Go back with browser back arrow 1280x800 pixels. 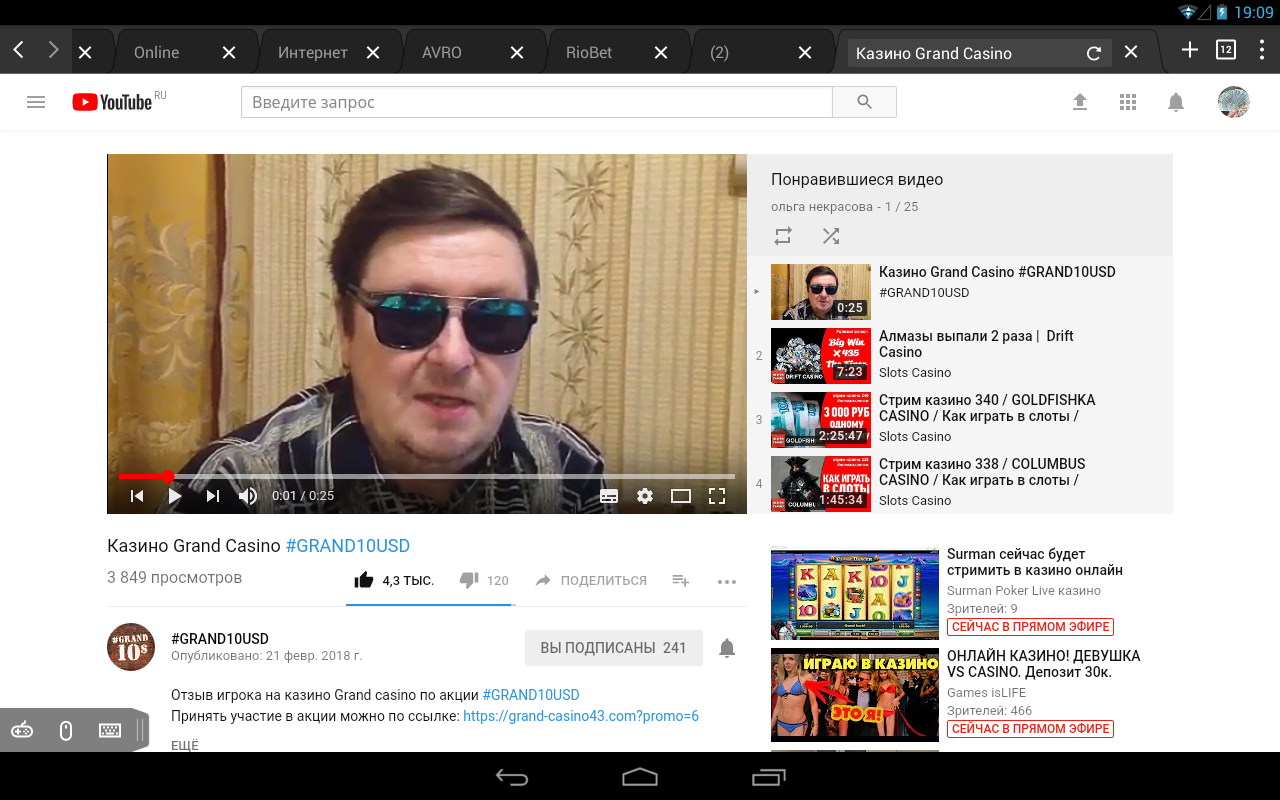(x=18, y=50)
